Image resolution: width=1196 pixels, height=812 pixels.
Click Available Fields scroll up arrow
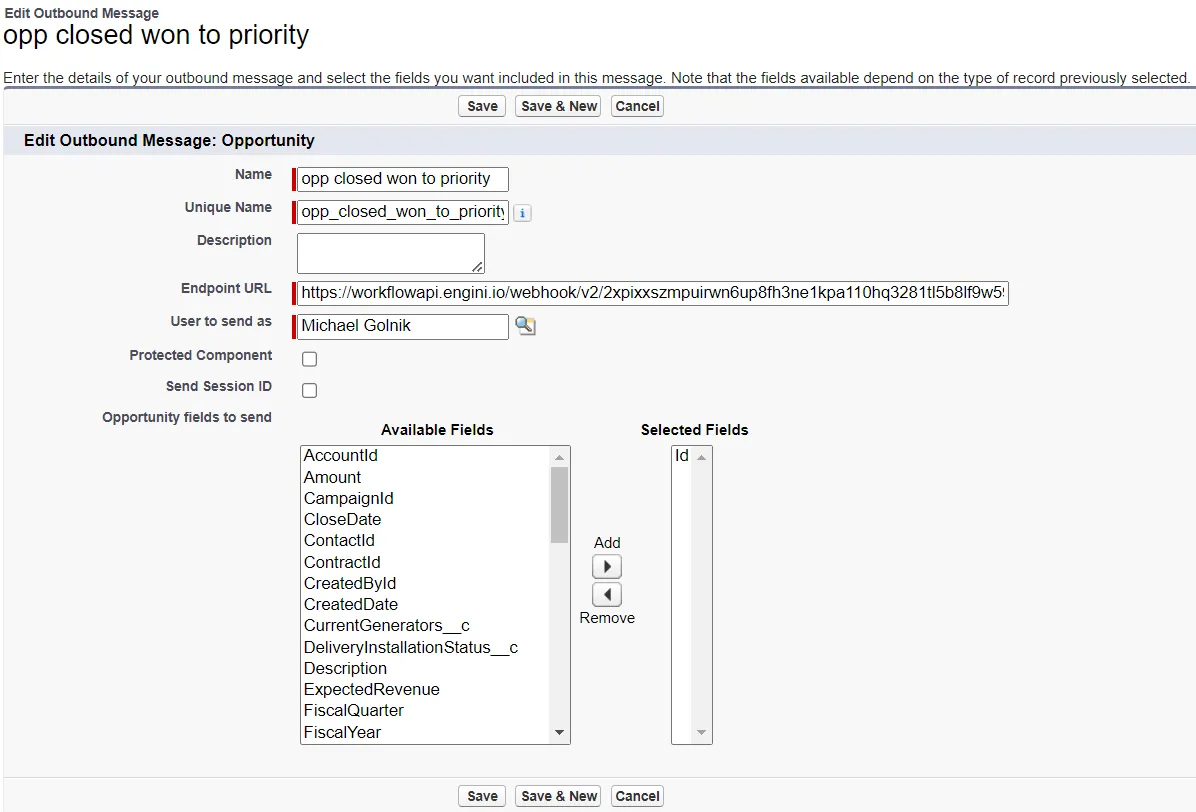(559, 457)
